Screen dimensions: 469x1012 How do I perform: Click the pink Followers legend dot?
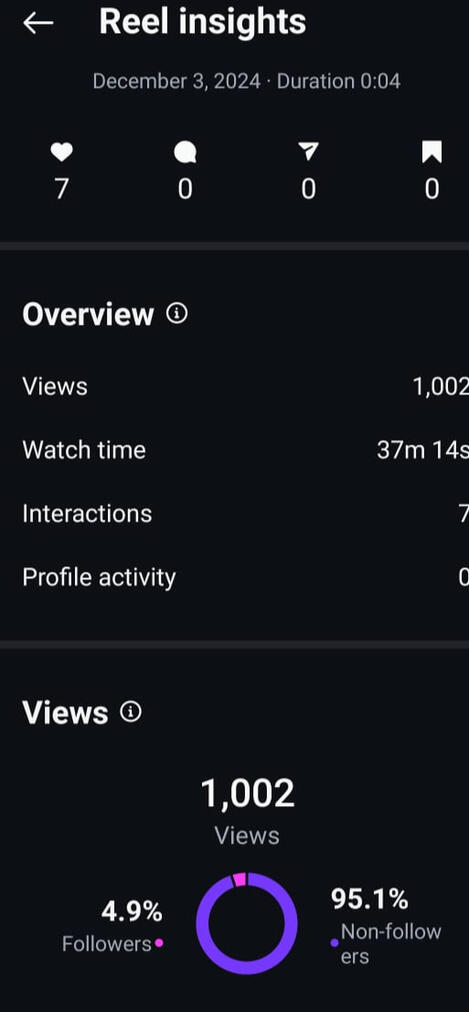pos(159,944)
